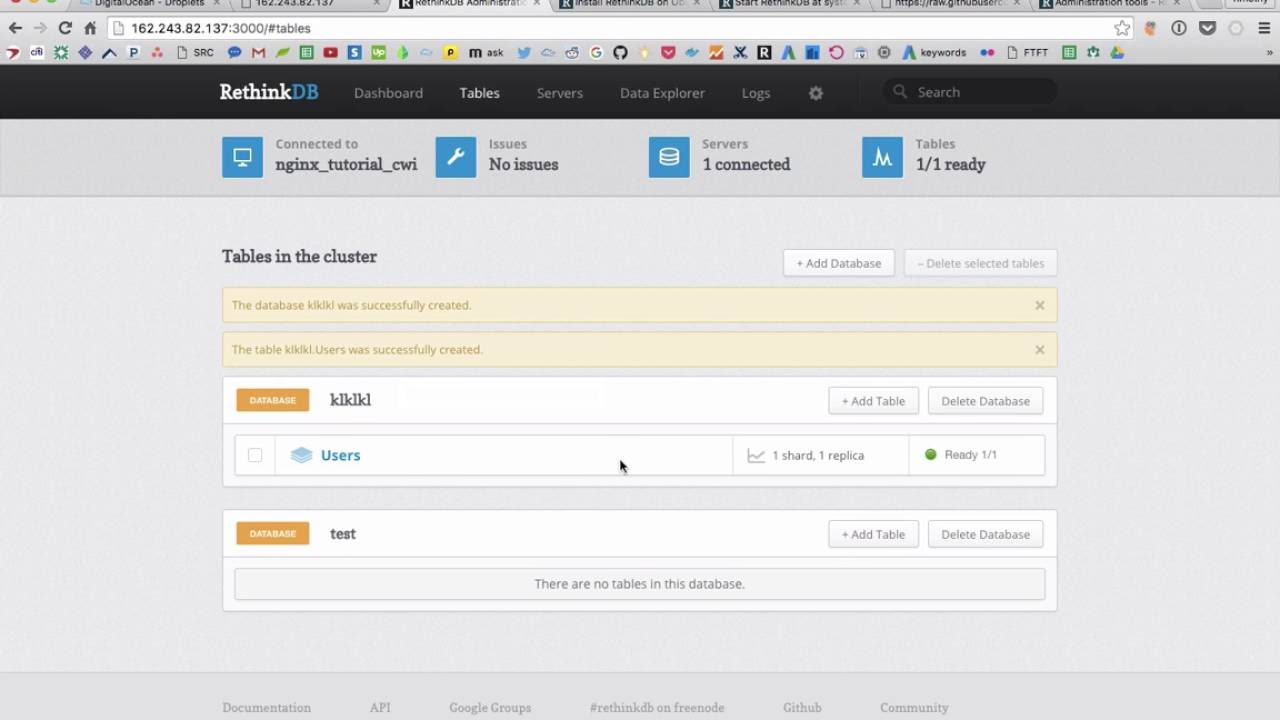This screenshot has width=1280, height=720.
Task: Open the GitHub bookmark icon
Action: click(620, 52)
